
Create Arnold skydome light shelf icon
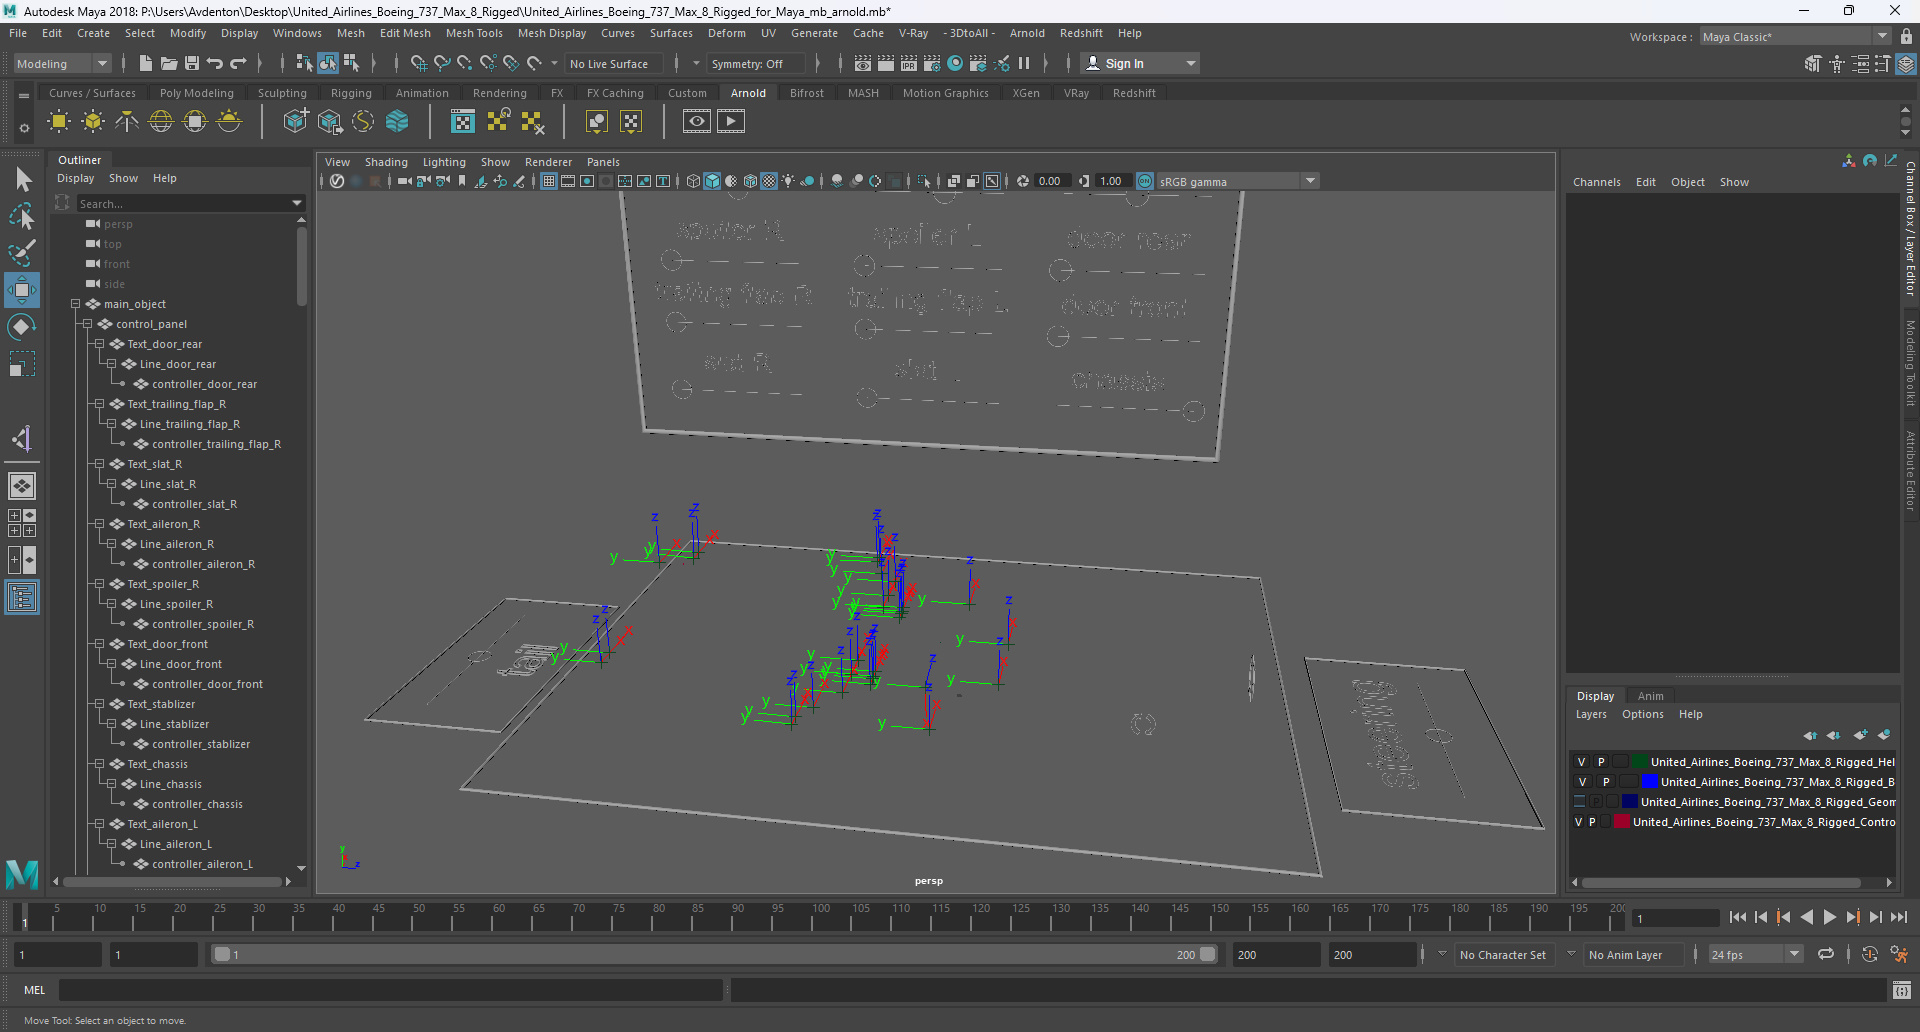161,122
